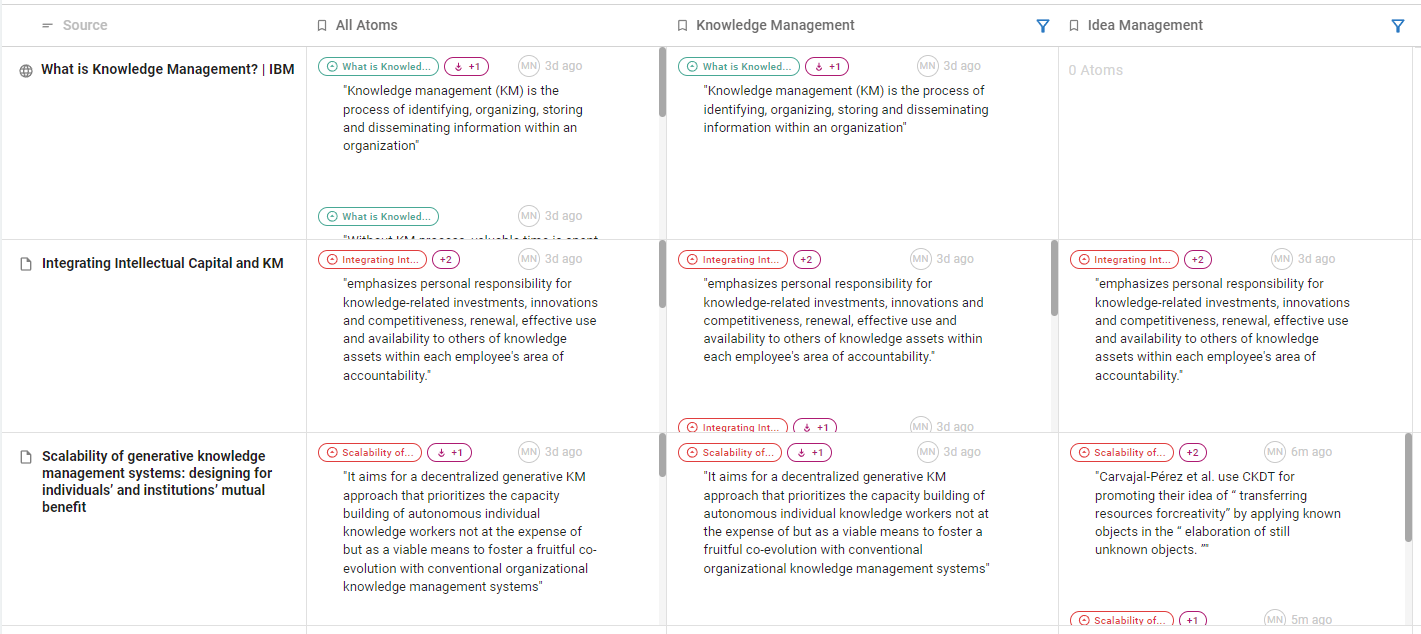This screenshot has width=1421, height=634.
Task: Click the Knowledge Management column header
Action: click(775, 26)
